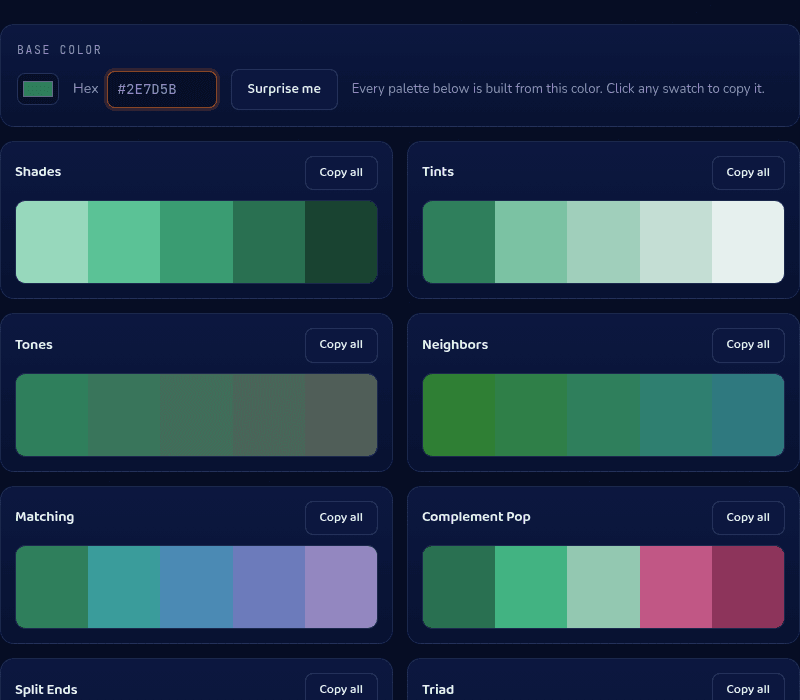Copy the periwinkle swatch in Matching
Image resolution: width=800 pixels, height=700 pixels.
pyautogui.click(x=269, y=587)
